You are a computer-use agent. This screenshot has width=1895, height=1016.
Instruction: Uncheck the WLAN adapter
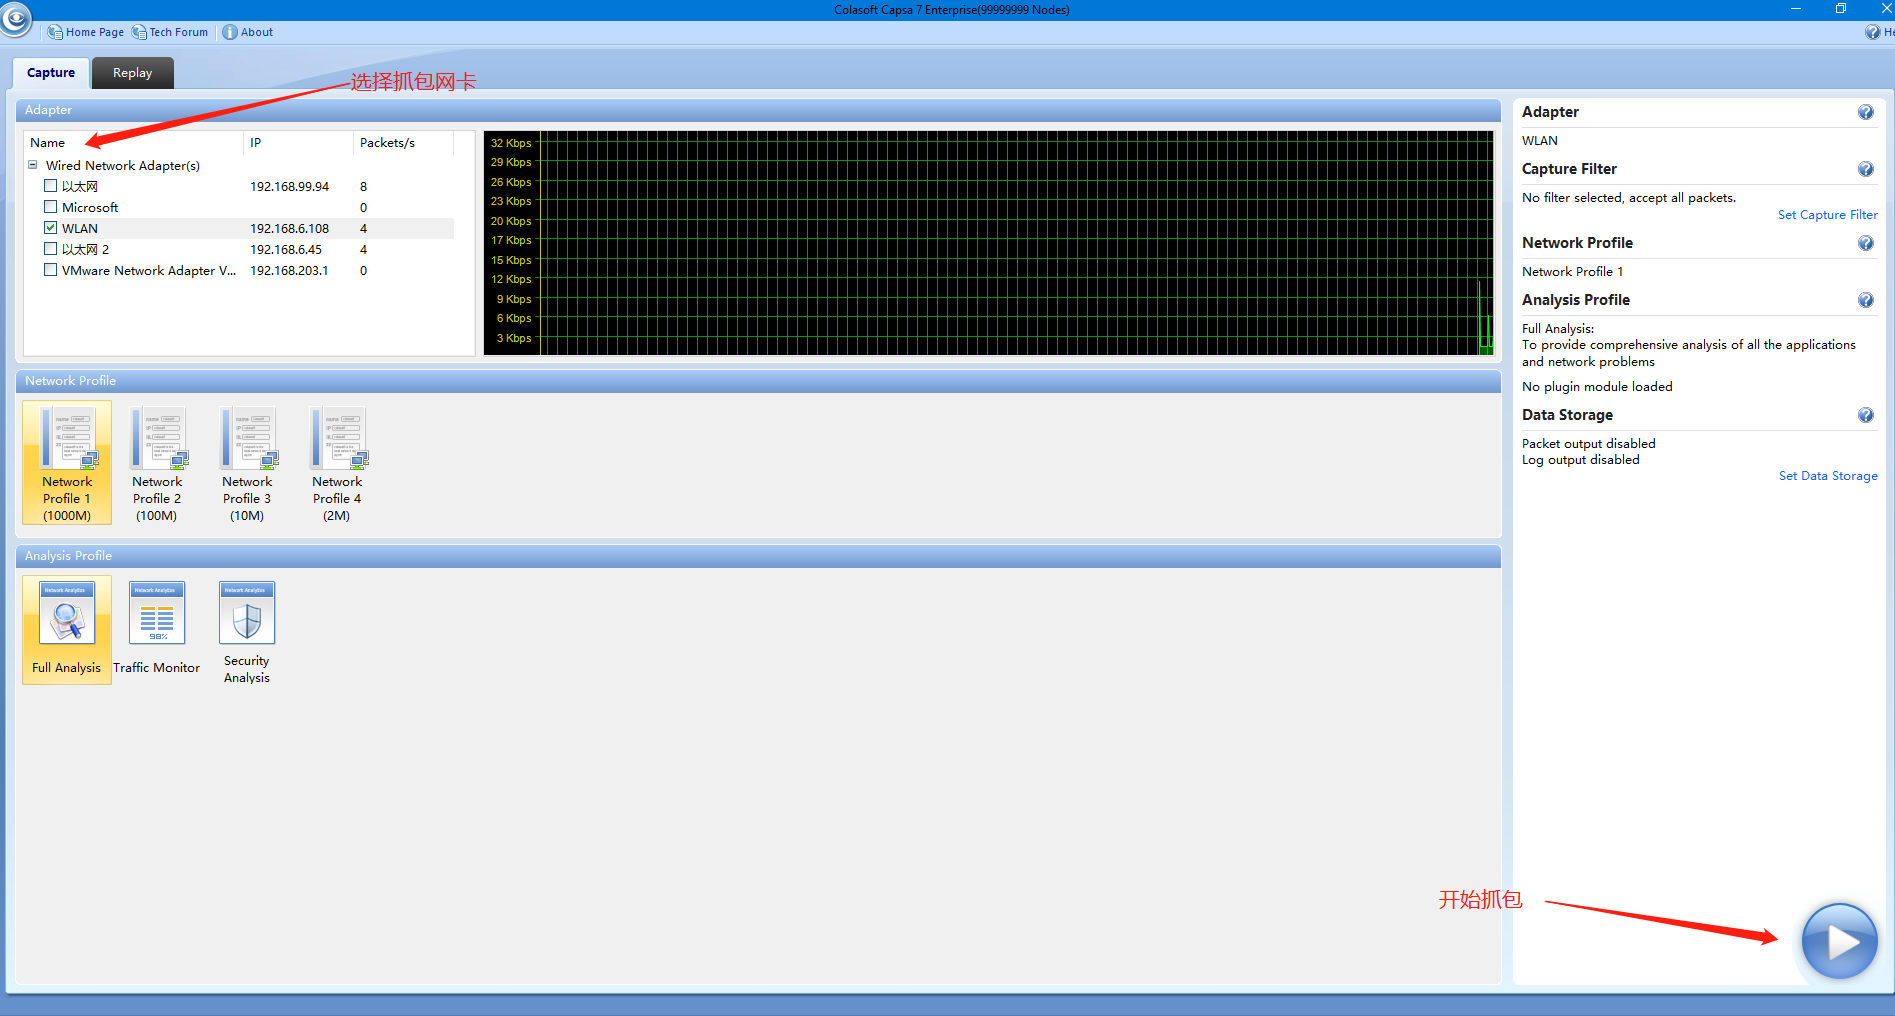(50, 227)
